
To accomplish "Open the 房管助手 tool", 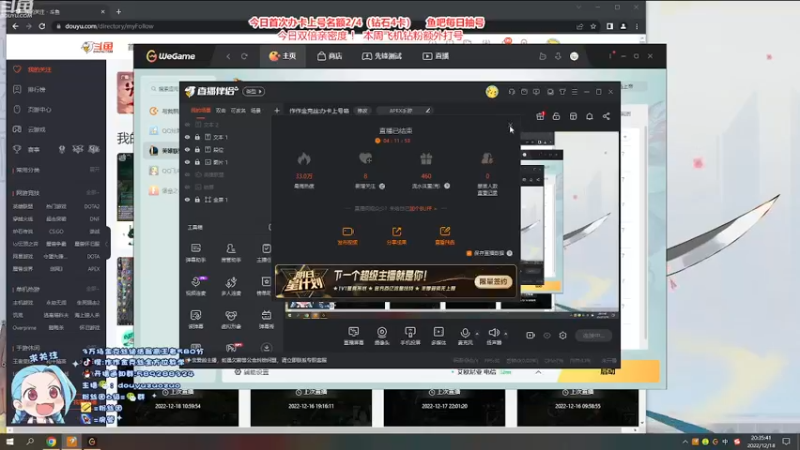I will (x=231, y=253).
